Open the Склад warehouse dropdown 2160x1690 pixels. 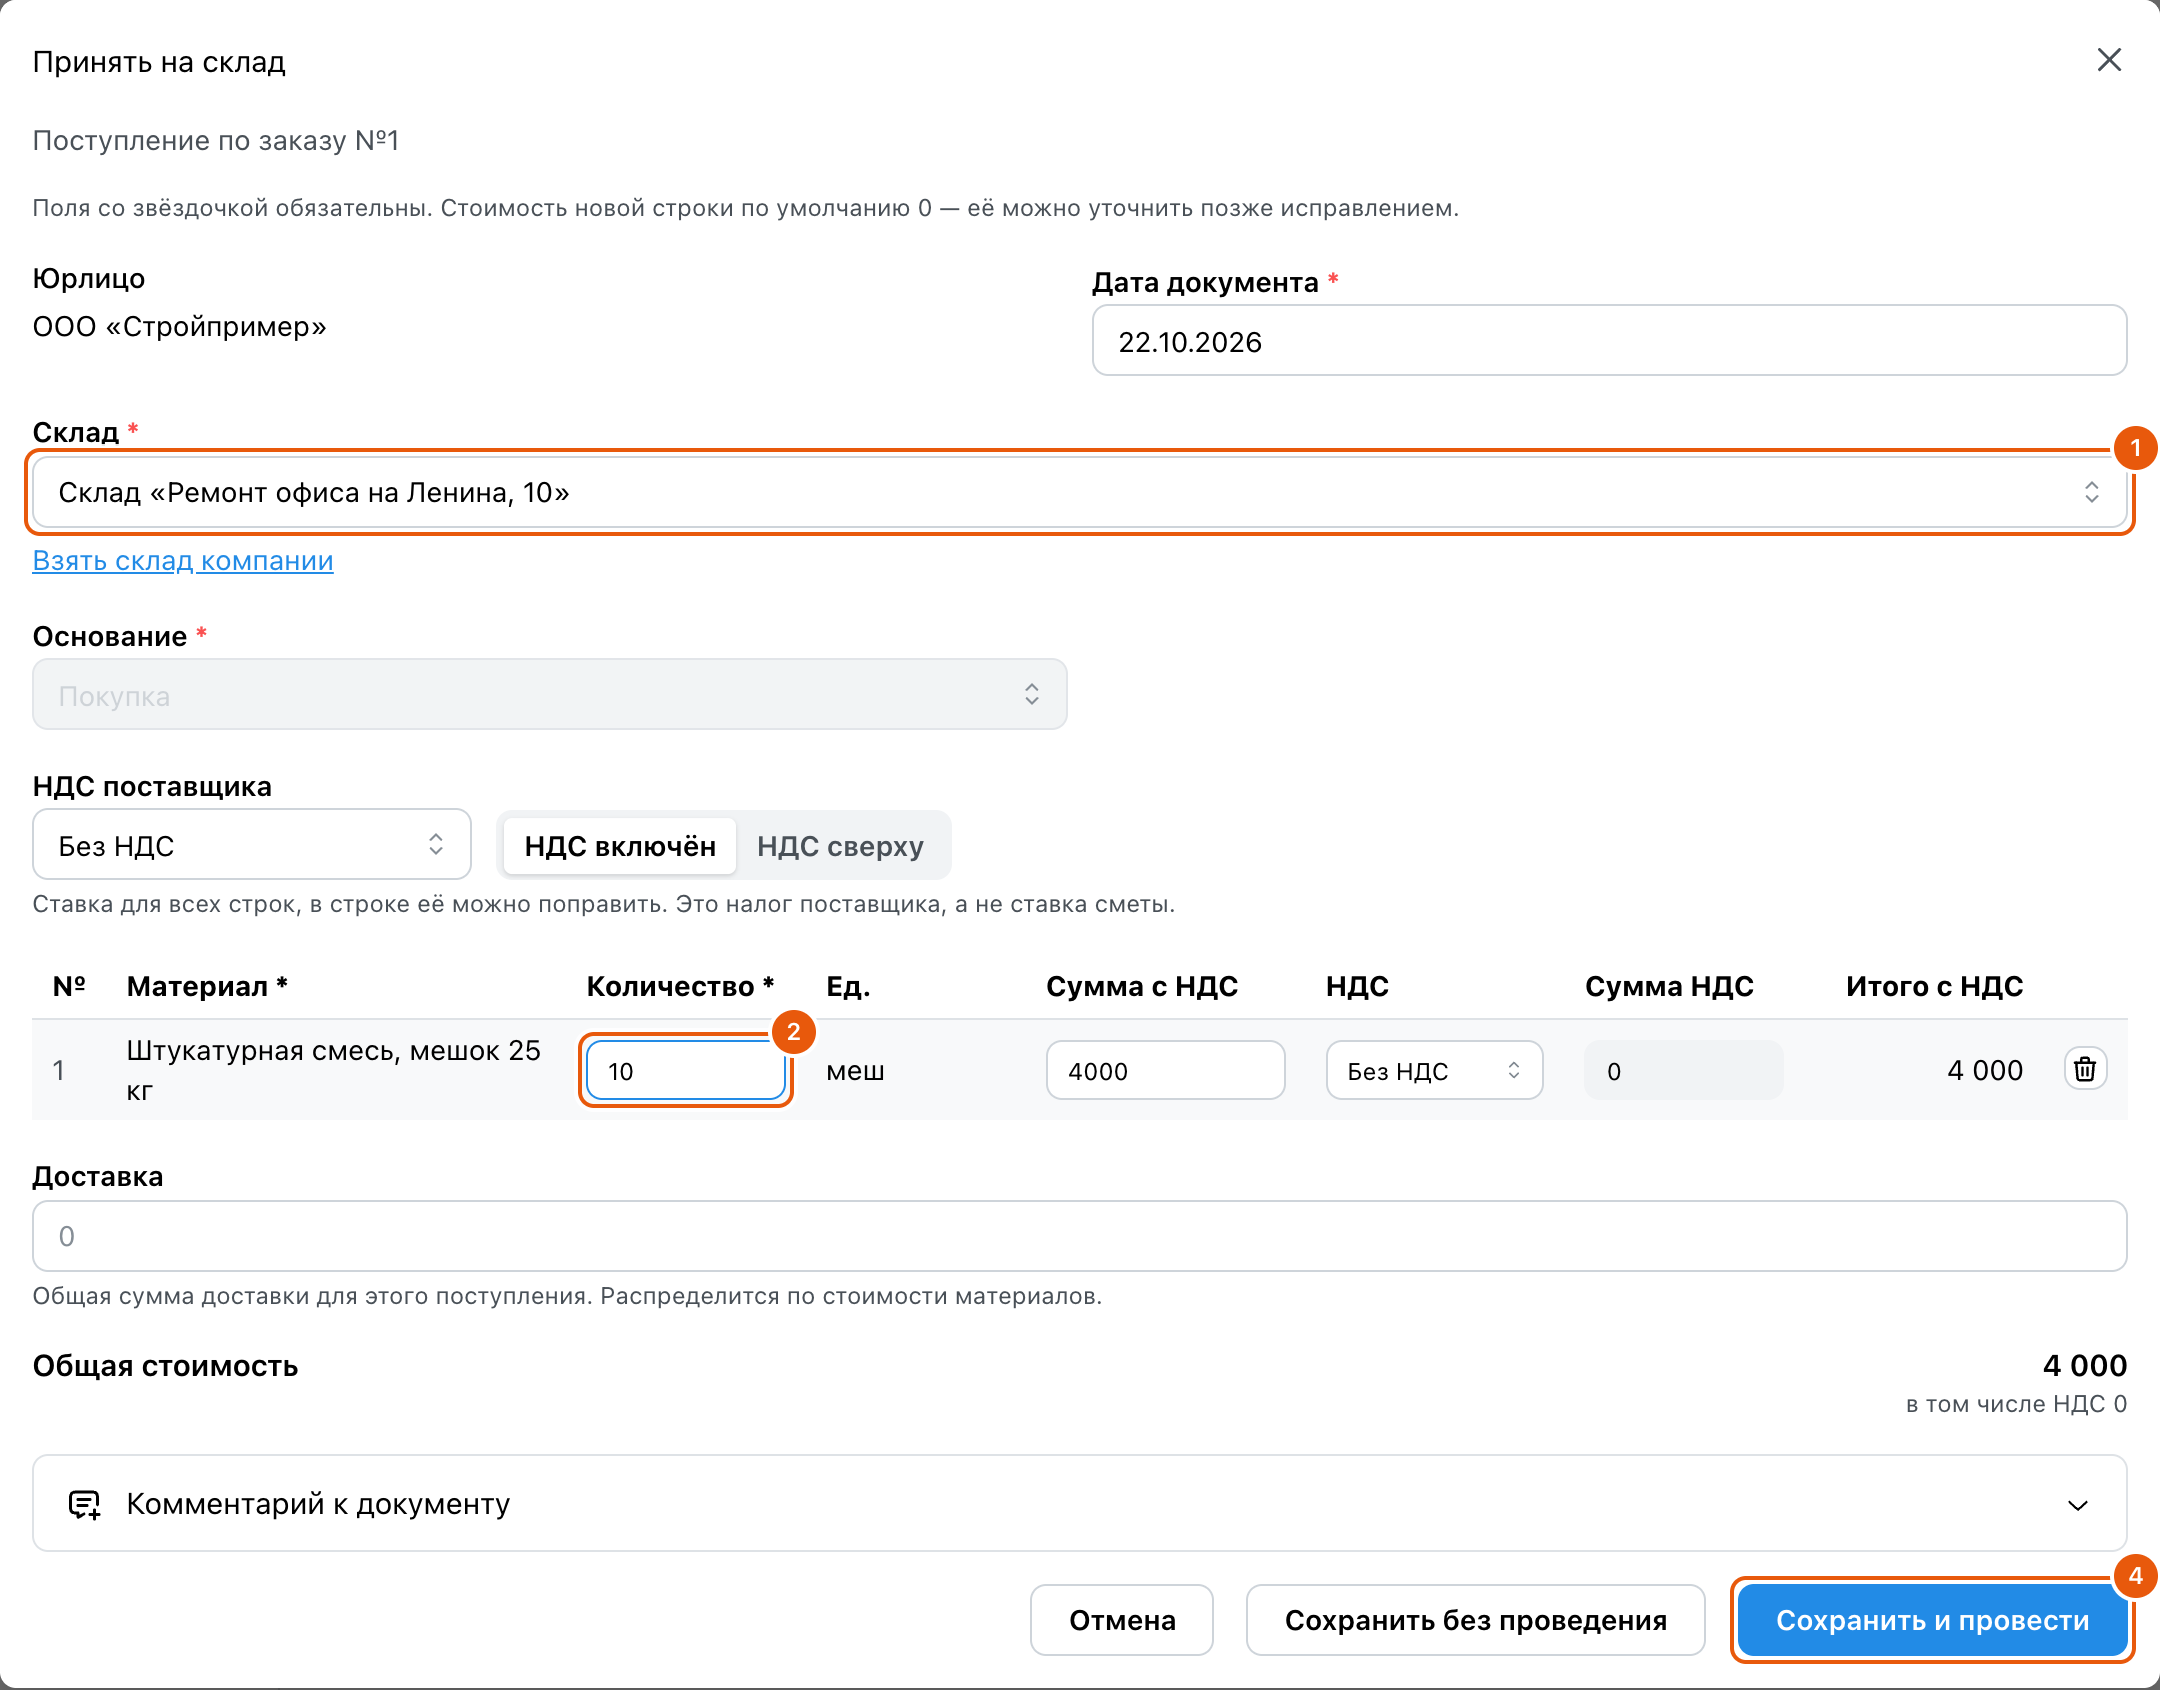tap(1079, 492)
